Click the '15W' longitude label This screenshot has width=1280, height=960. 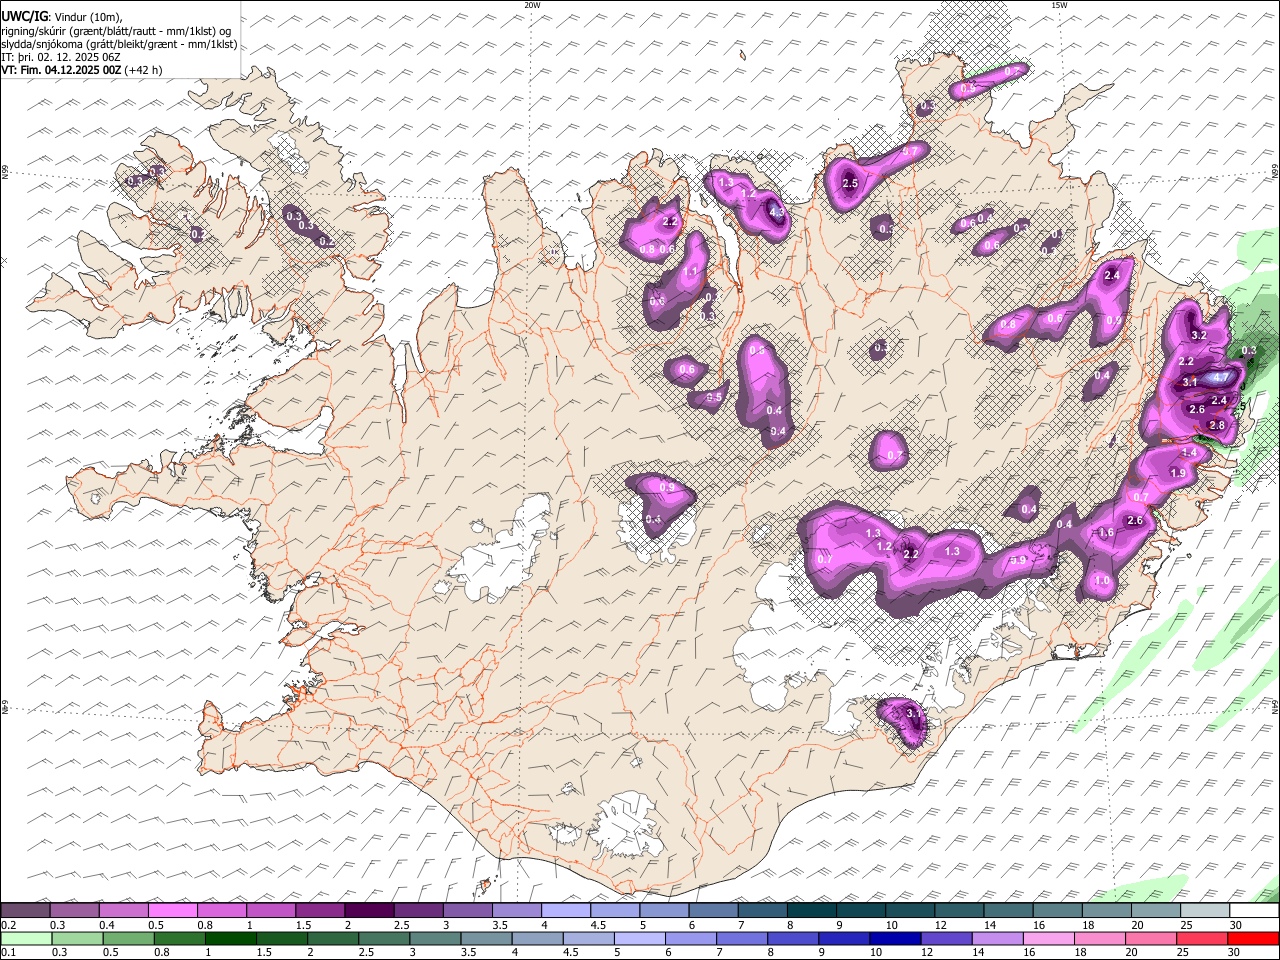[x=1059, y=5]
